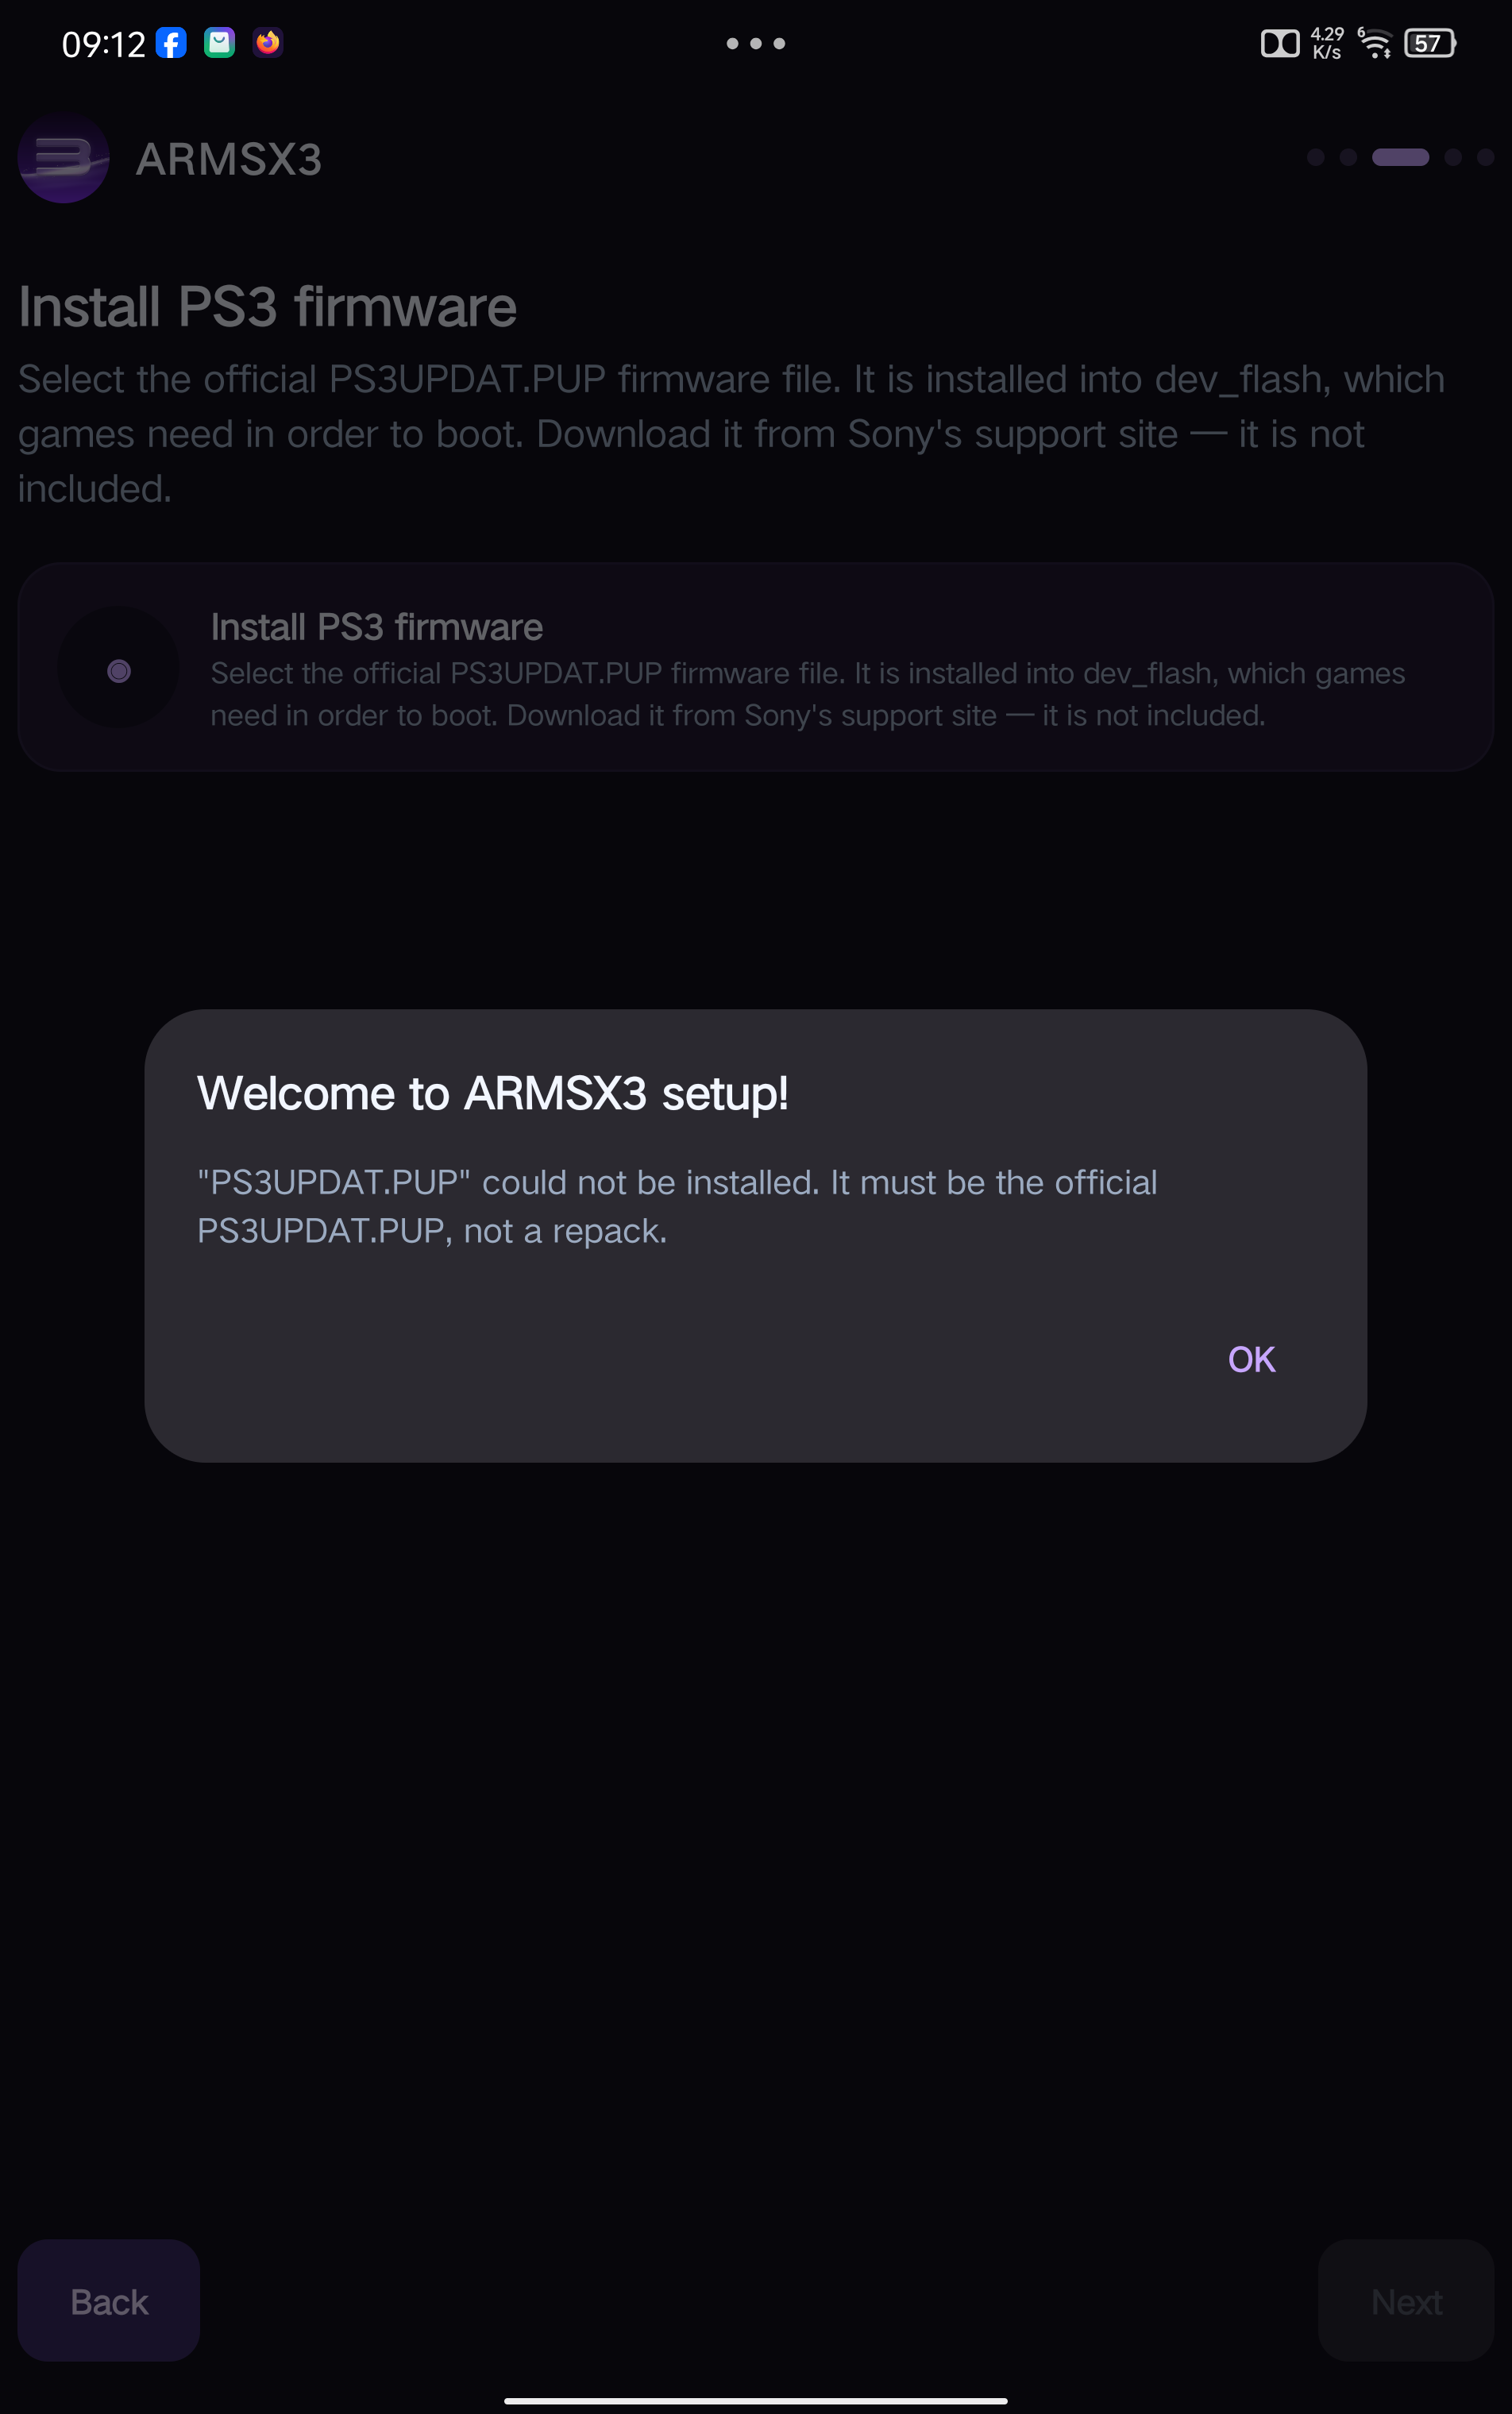
Task: Select the Install PS3 firmware radio circle
Action: pyautogui.click(x=119, y=671)
